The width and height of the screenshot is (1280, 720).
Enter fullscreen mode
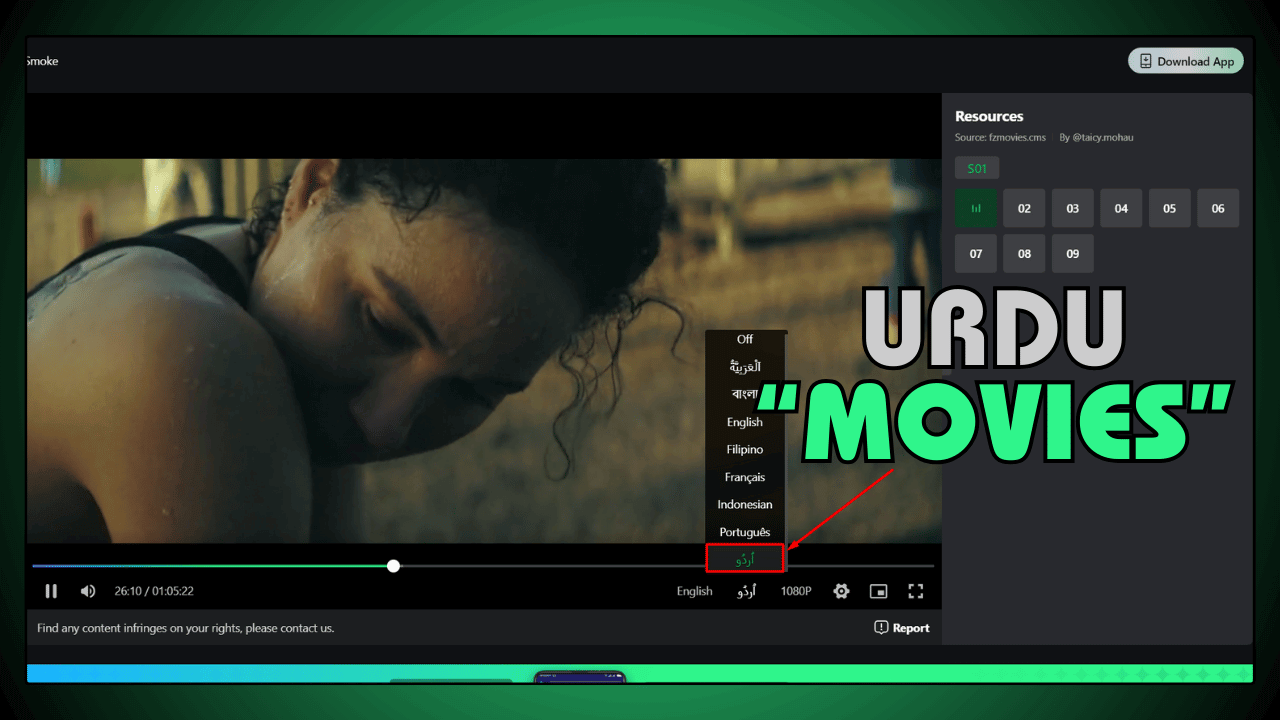(915, 591)
